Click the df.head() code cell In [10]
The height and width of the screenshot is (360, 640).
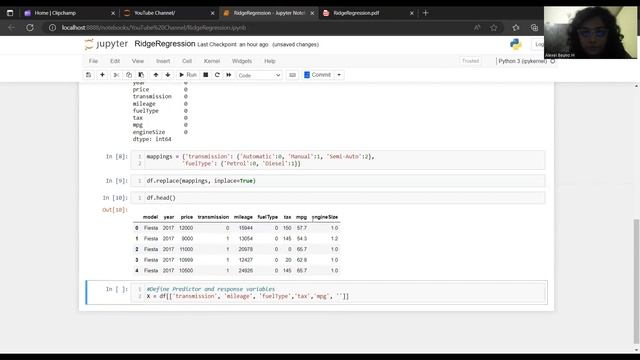coord(338,198)
